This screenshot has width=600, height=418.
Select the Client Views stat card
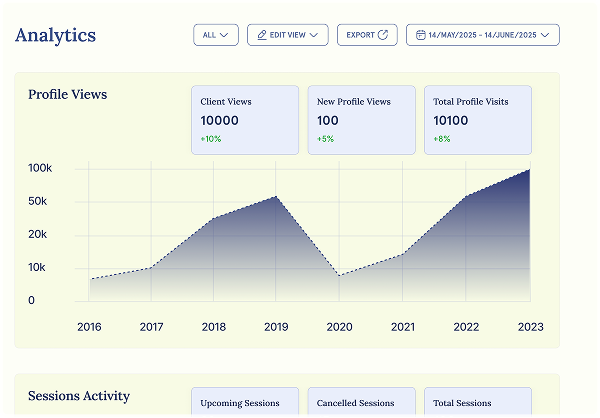[x=245, y=120]
